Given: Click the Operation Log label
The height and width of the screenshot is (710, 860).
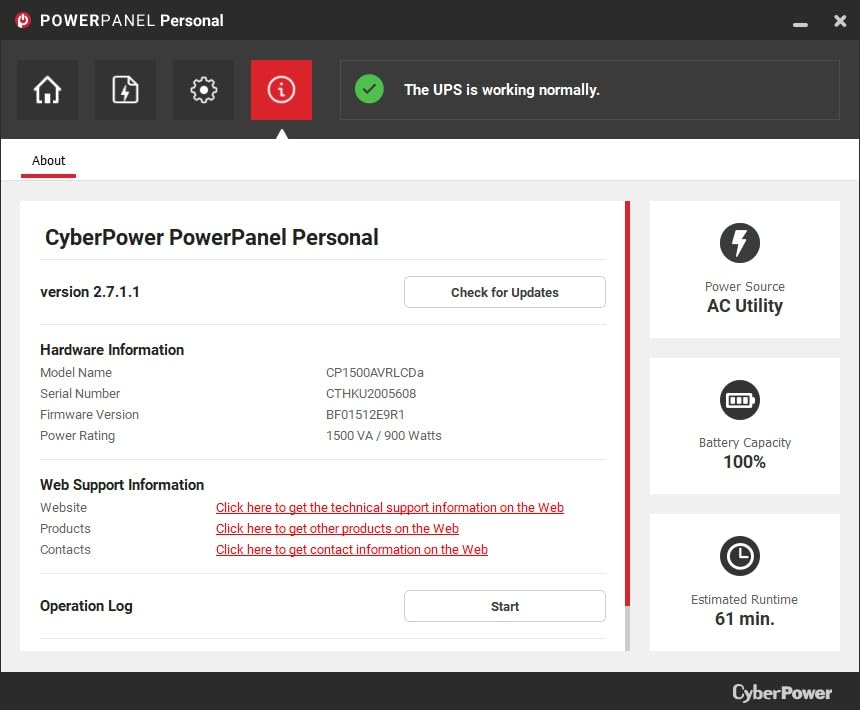Looking at the screenshot, I should point(86,606).
